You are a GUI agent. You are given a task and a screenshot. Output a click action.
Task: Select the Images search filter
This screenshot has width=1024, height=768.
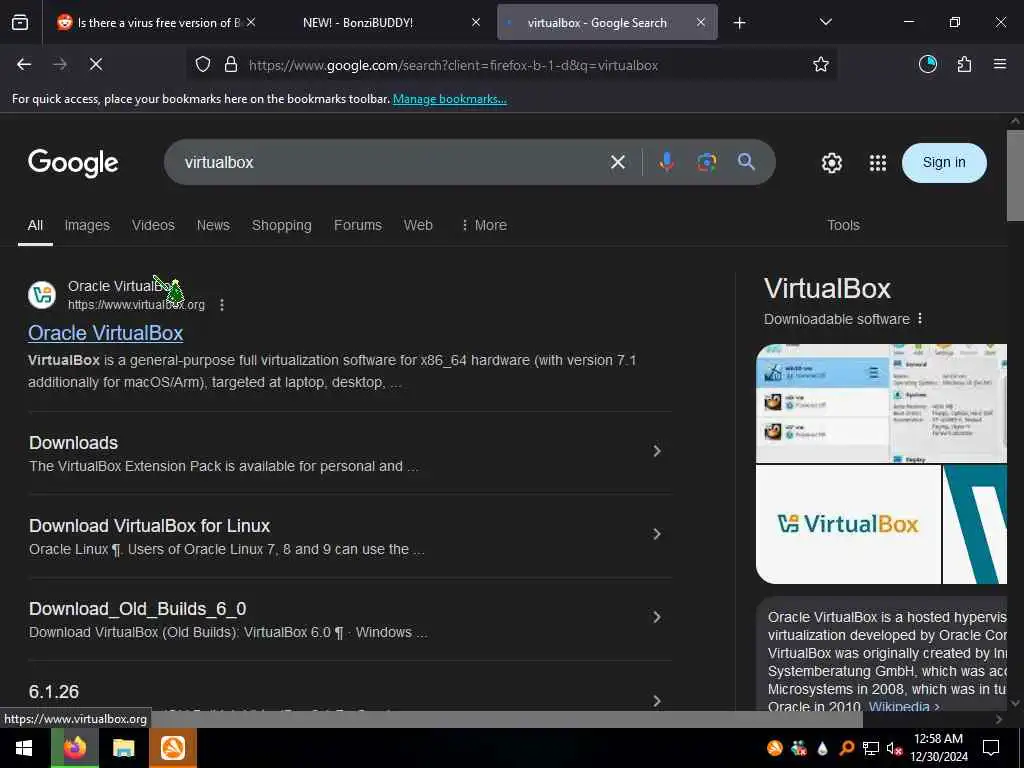(87, 225)
